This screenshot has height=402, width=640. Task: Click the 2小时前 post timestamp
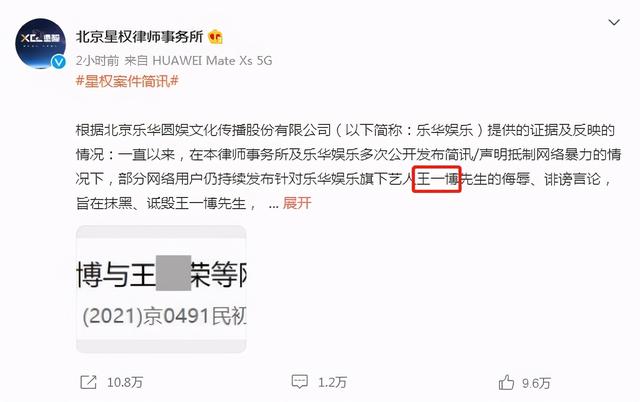97,61
